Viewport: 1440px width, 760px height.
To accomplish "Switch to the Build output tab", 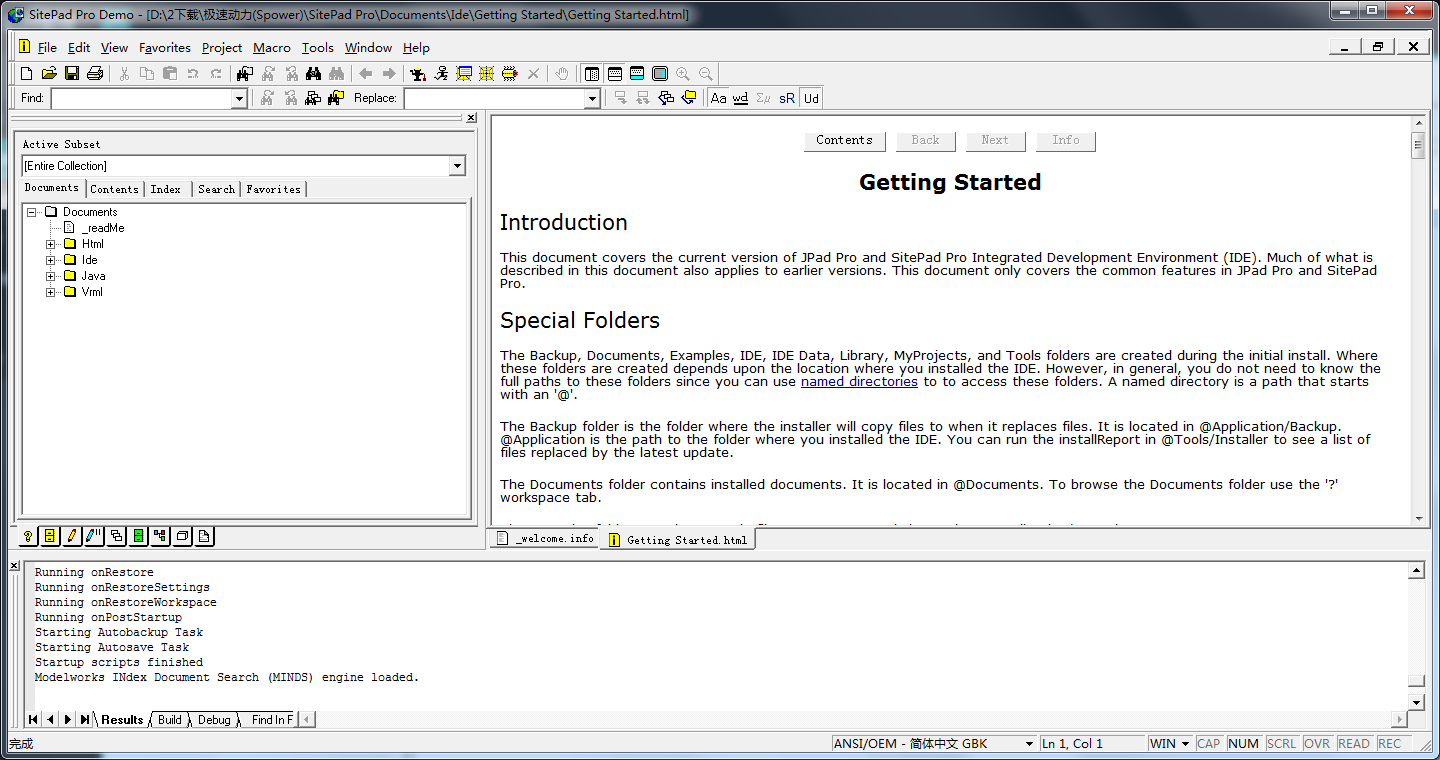I will (170, 719).
